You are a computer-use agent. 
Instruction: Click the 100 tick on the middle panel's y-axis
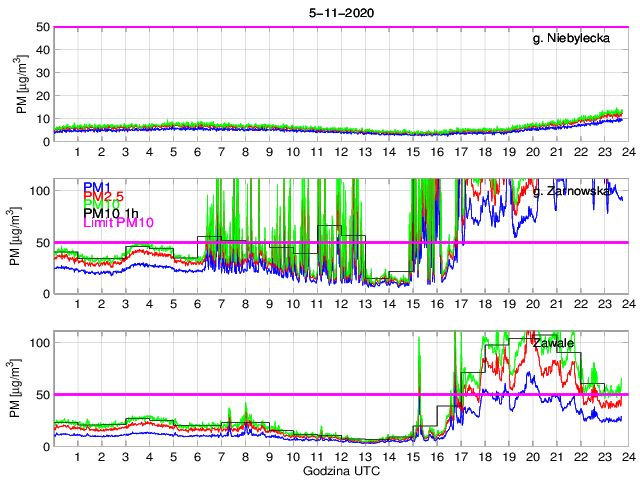point(38,190)
